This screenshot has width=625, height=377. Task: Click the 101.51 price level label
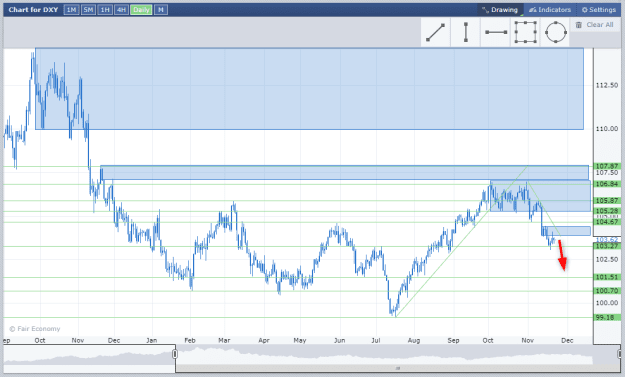(607, 277)
